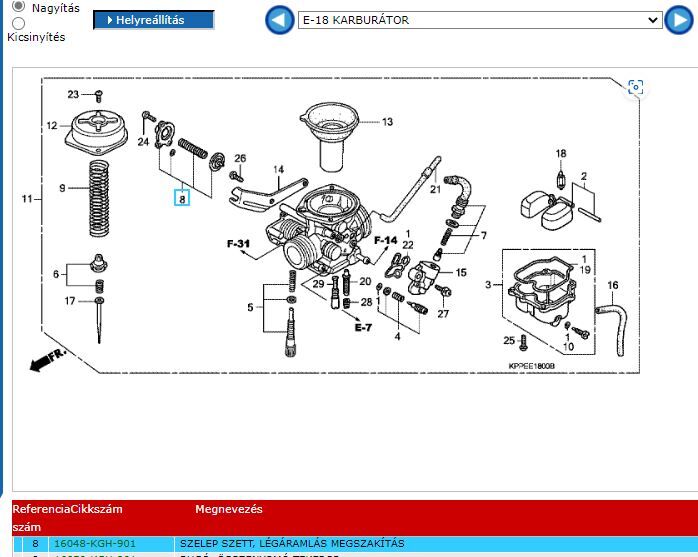
Task: Click the F-31 cross-reference label
Action: click(x=238, y=244)
